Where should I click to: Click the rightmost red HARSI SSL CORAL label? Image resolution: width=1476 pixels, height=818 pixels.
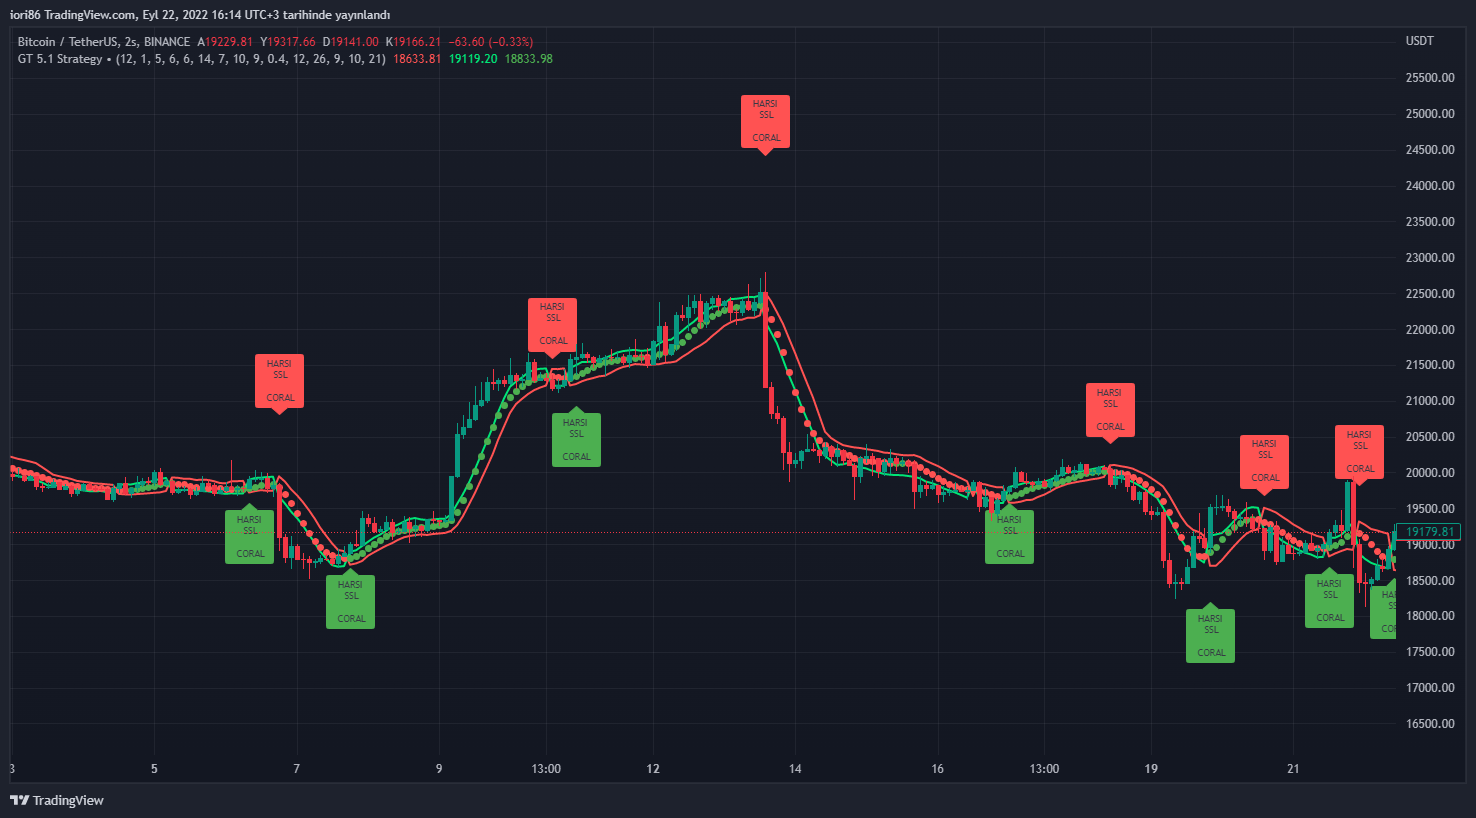pos(1359,452)
